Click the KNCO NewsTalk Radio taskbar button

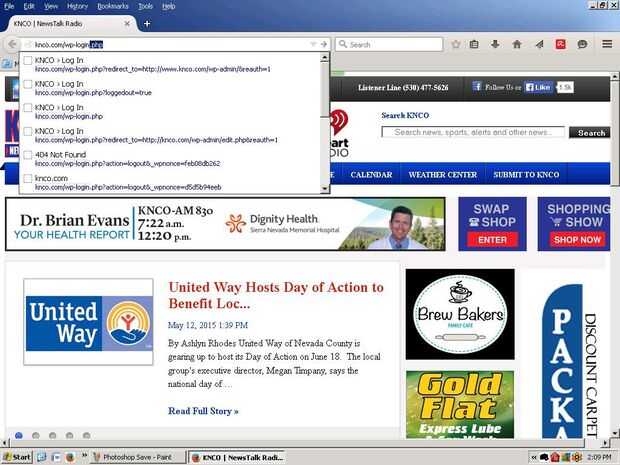pos(237,457)
